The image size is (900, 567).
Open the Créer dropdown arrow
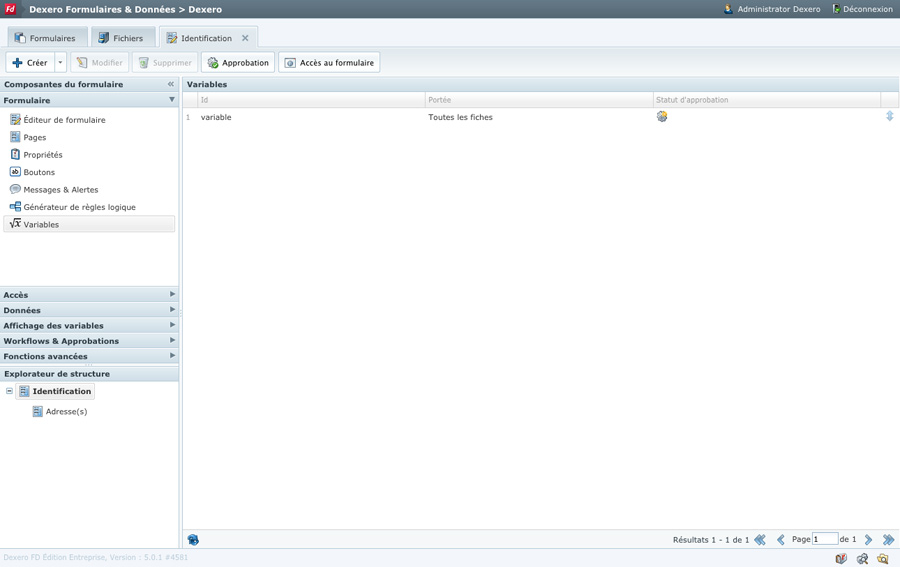(x=60, y=63)
